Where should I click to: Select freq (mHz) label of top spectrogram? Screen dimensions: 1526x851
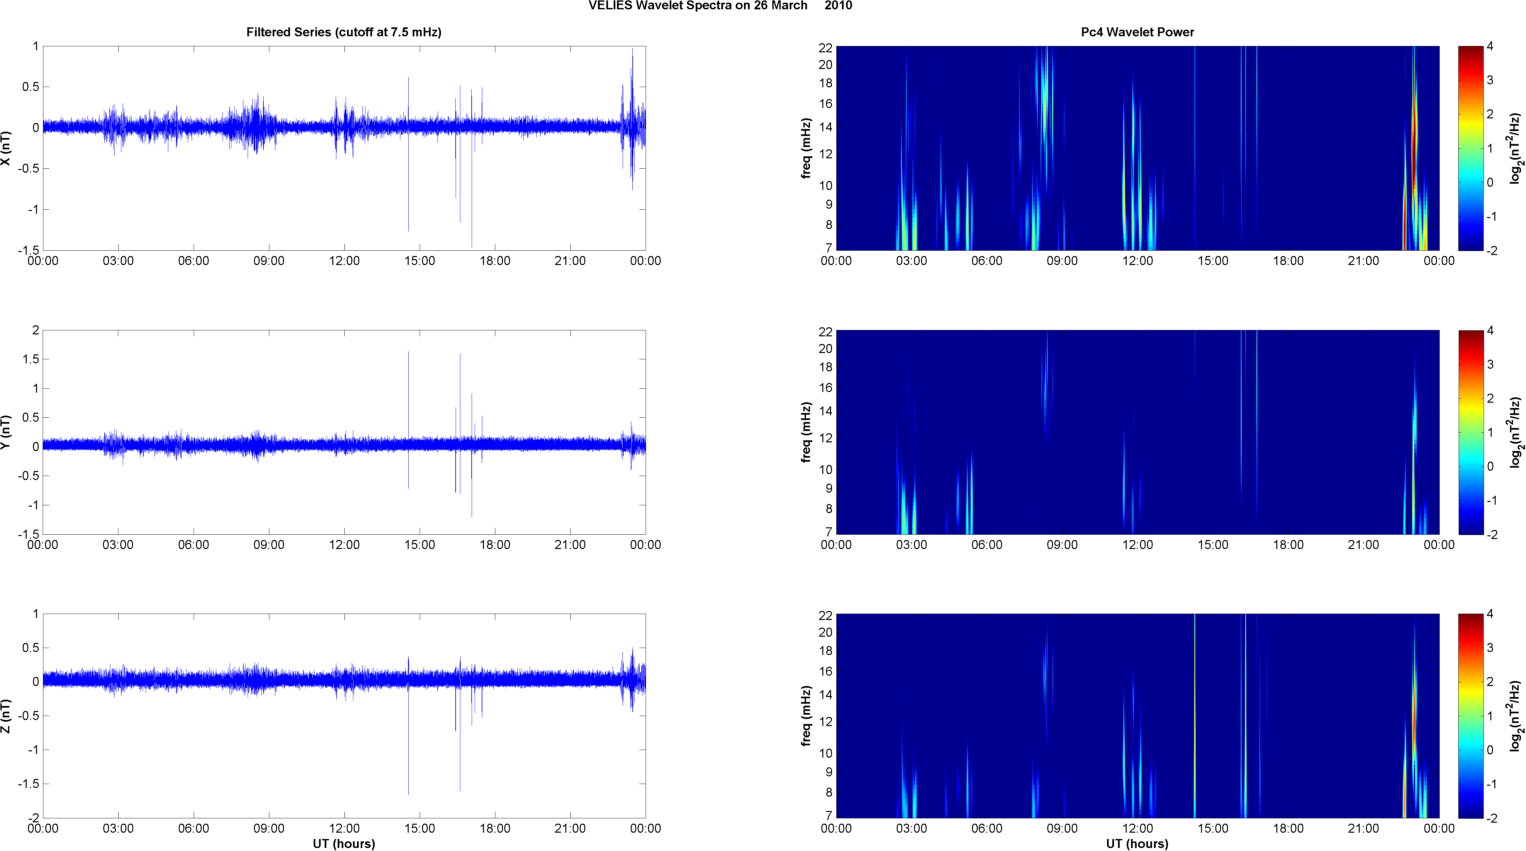click(806, 148)
